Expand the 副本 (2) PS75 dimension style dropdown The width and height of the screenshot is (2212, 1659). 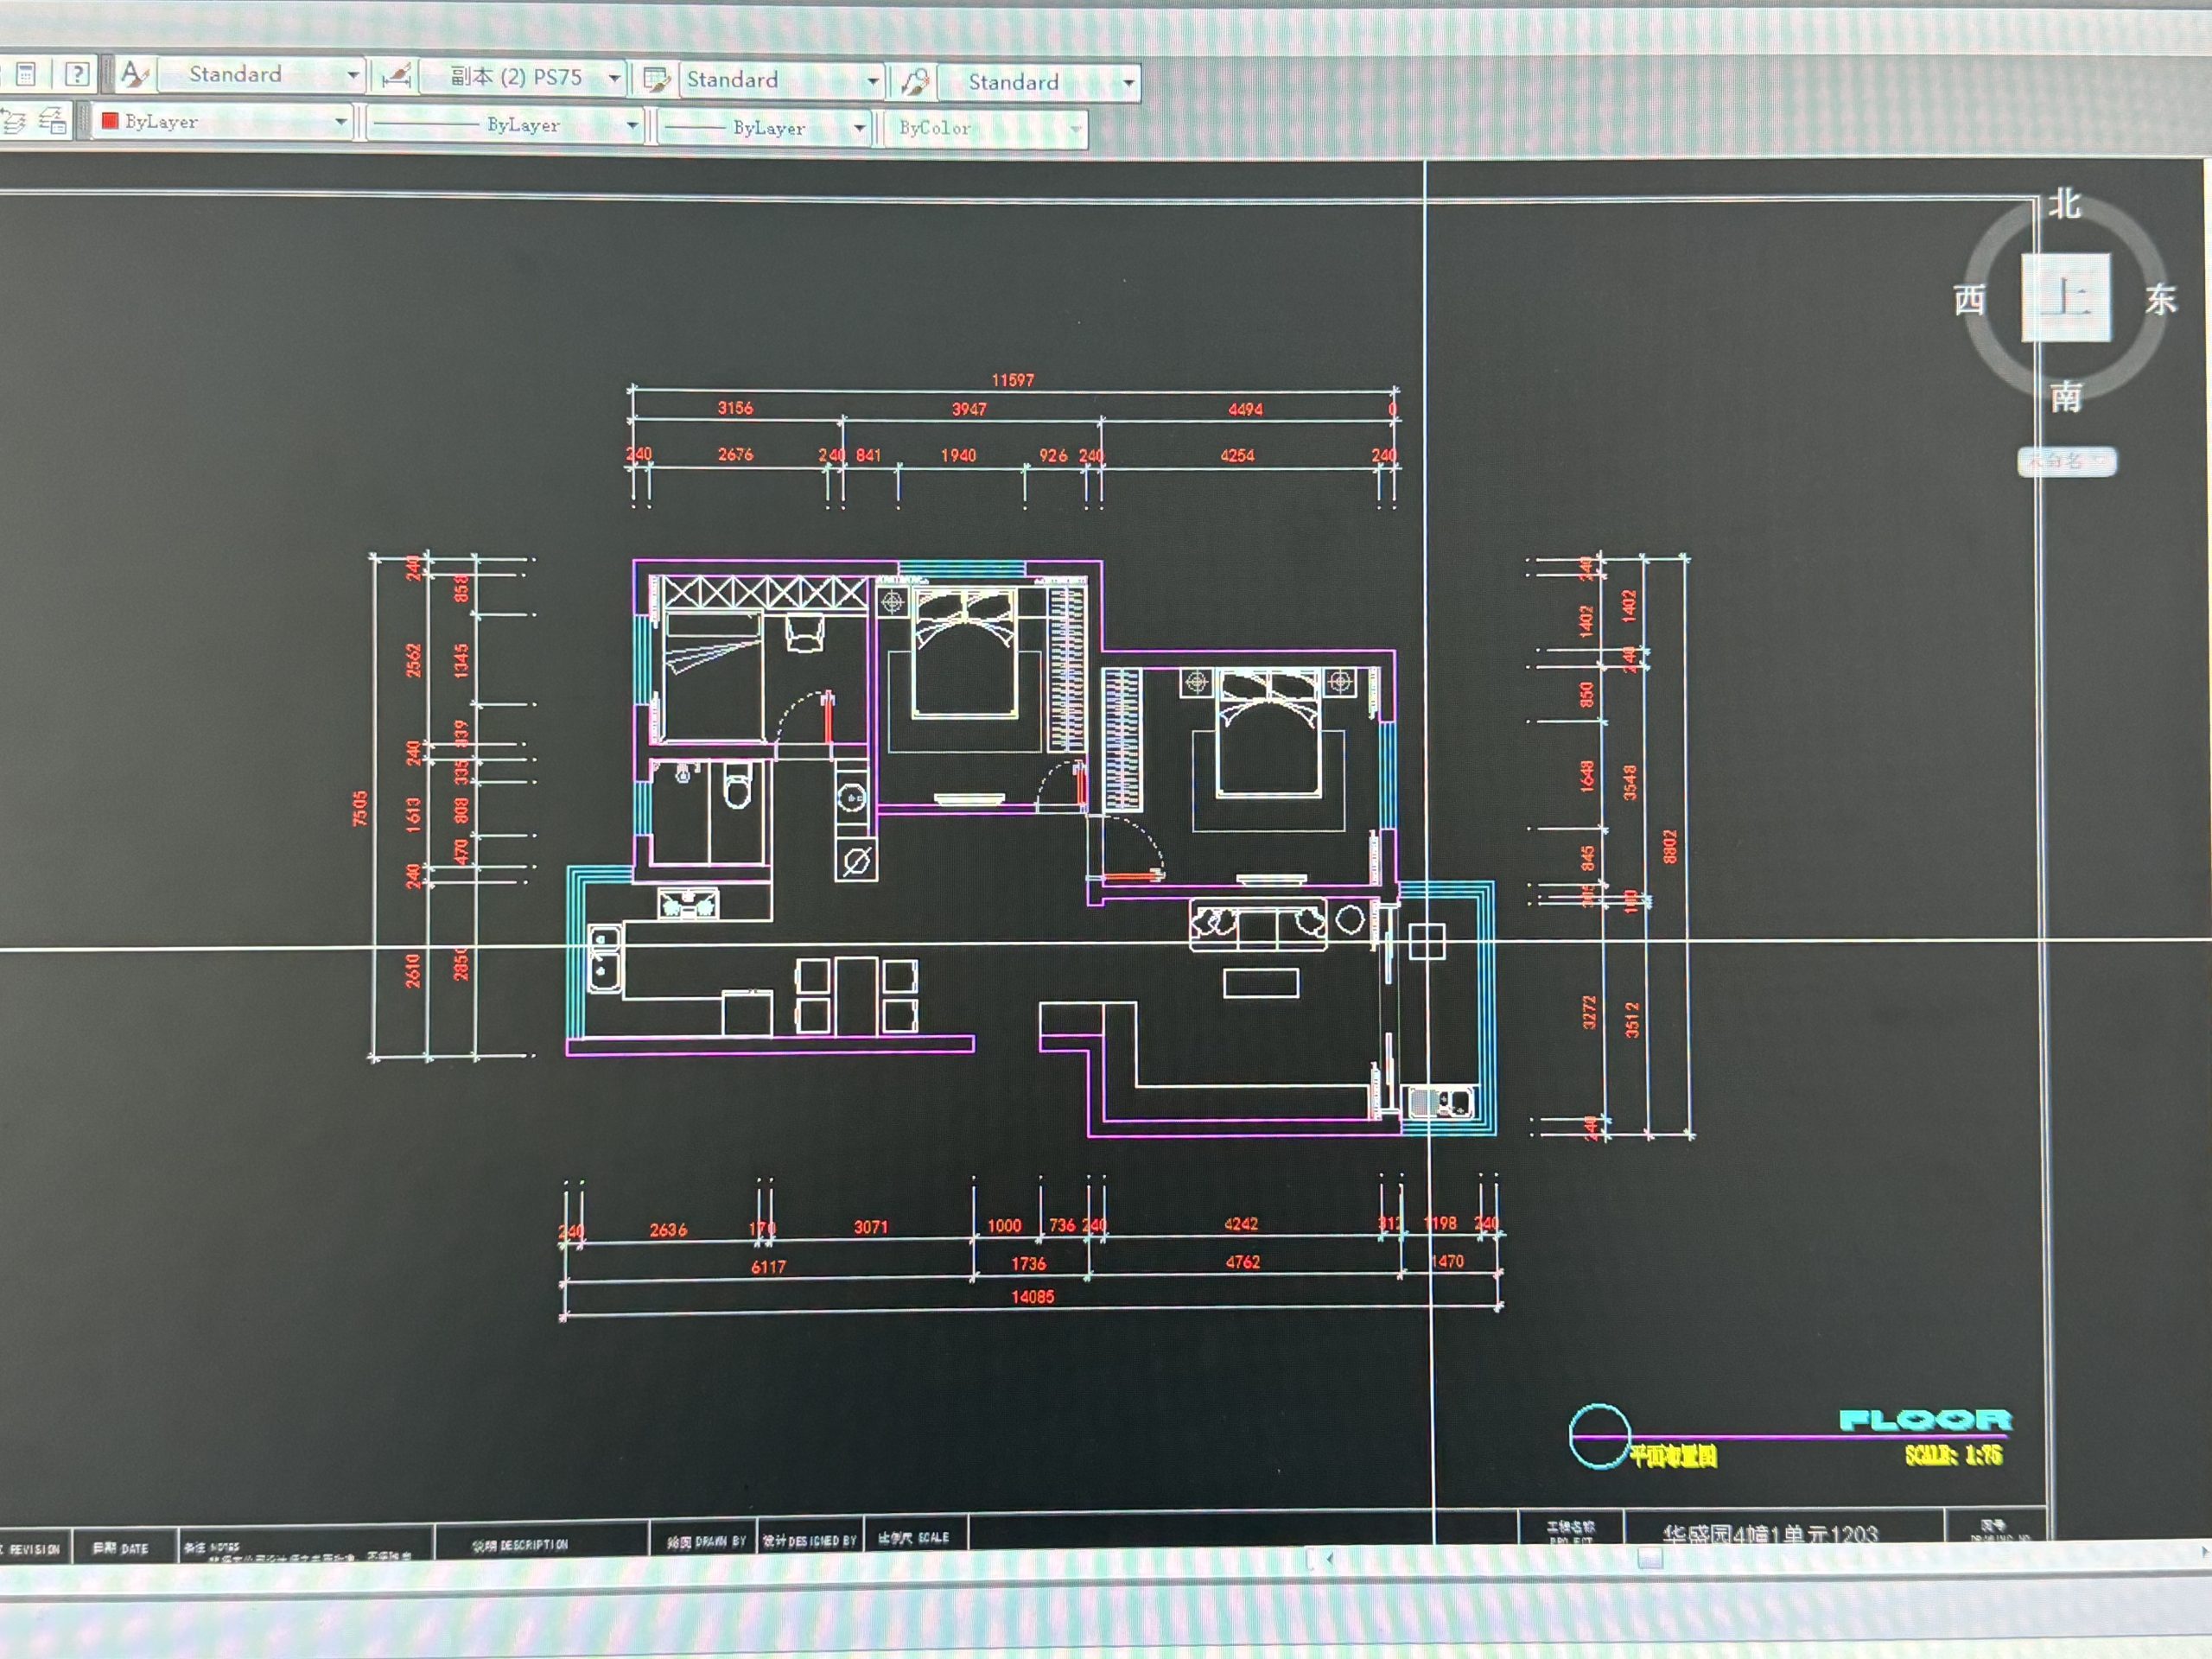pos(614,78)
